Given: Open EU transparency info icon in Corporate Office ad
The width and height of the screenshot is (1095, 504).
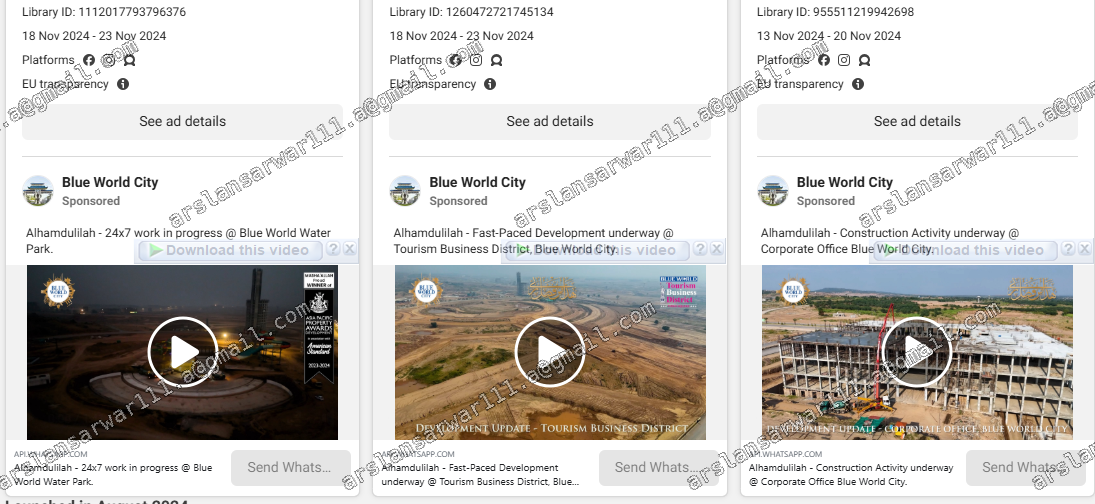Looking at the screenshot, I should coord(858,84).
